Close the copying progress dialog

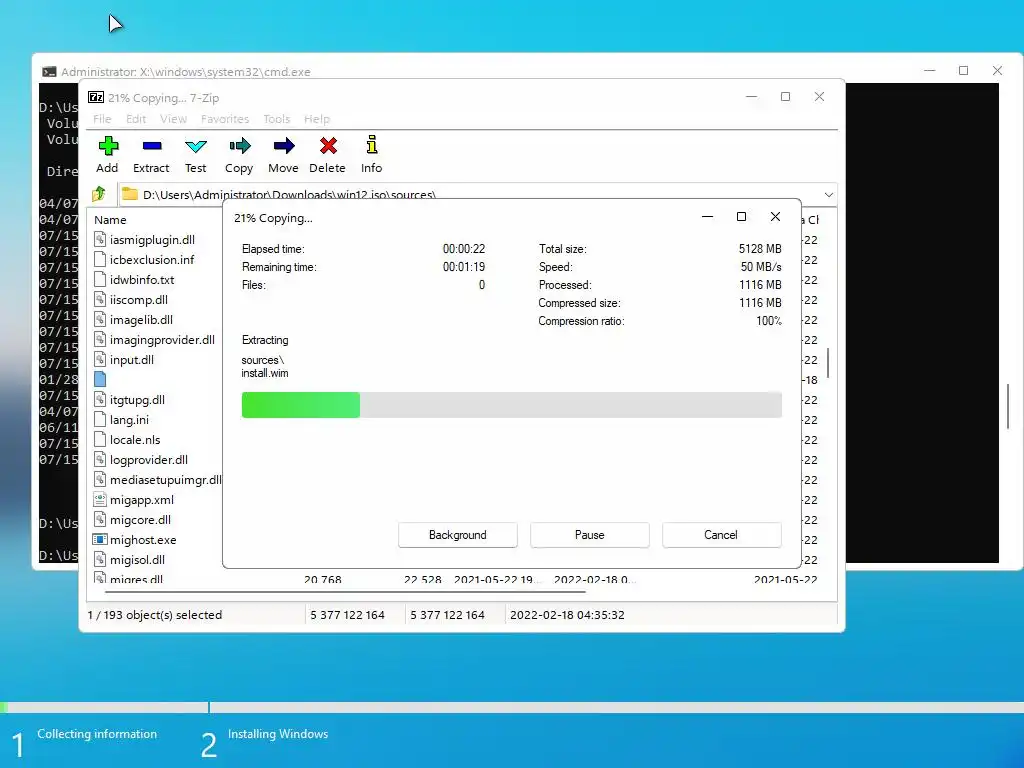click(x=775, y=217)
